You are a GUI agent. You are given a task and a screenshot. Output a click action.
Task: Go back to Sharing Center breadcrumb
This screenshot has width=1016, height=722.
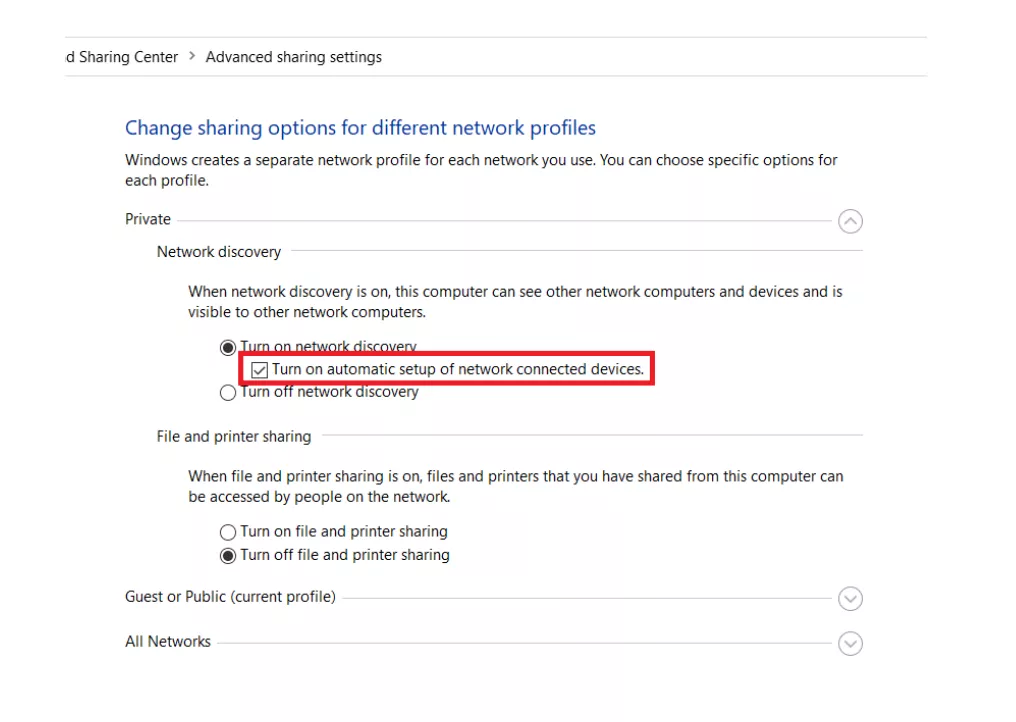point(122,57)
